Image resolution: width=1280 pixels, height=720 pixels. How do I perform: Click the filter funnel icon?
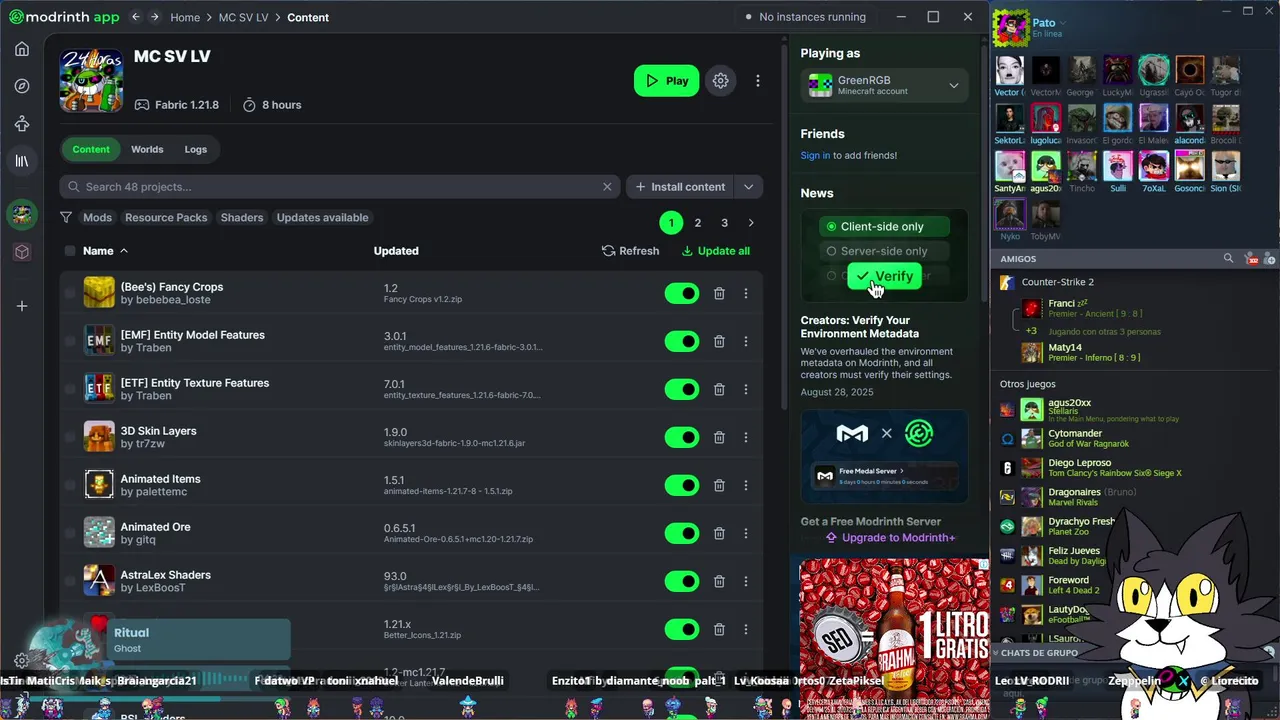66,217
